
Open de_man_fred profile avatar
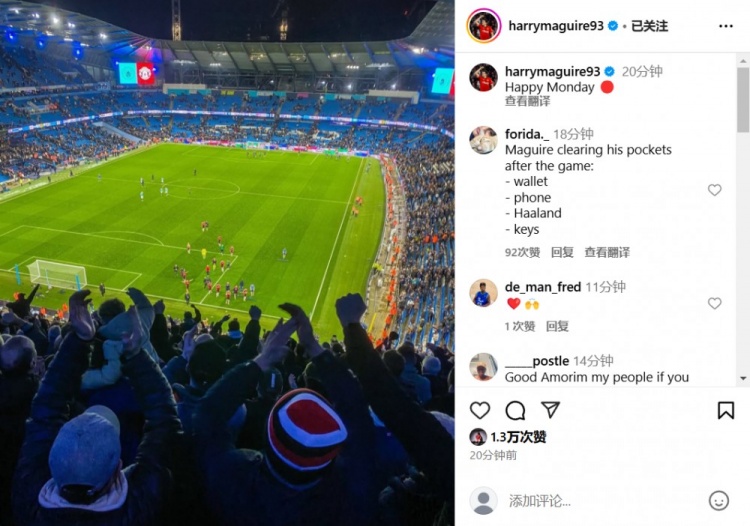tap(483, 293)
